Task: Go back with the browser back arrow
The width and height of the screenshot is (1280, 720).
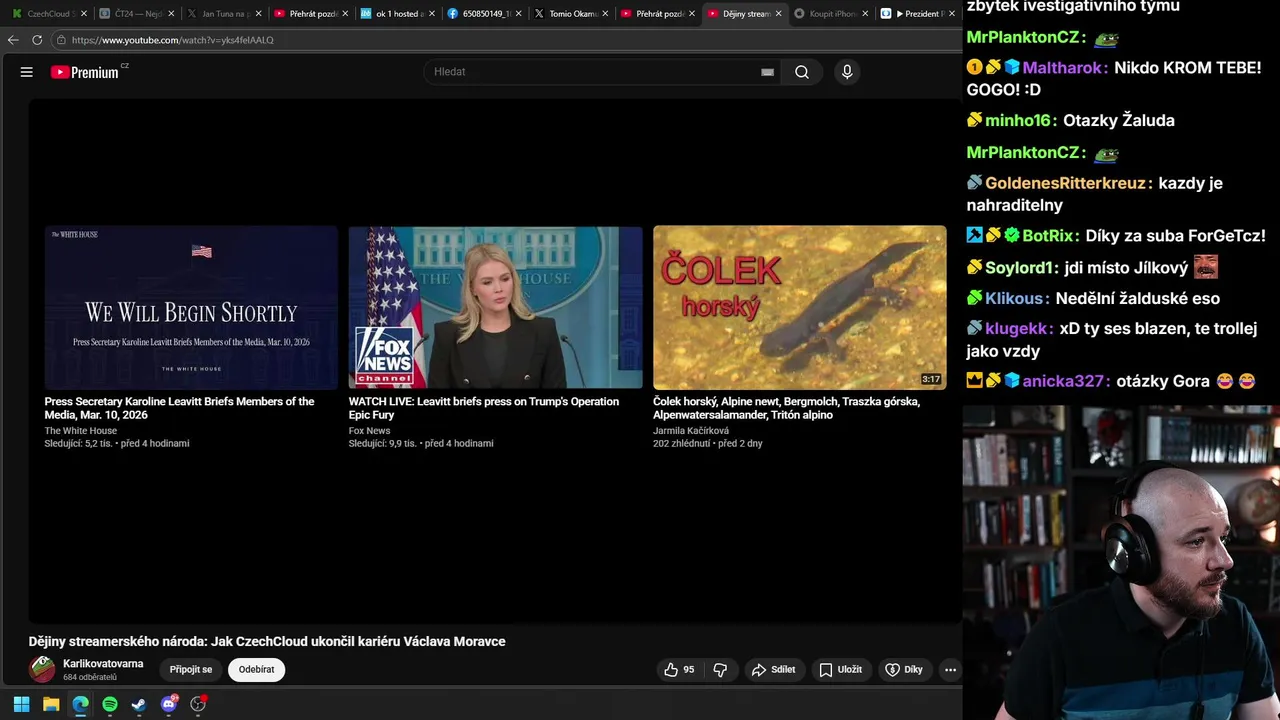Action: point(13,40)
